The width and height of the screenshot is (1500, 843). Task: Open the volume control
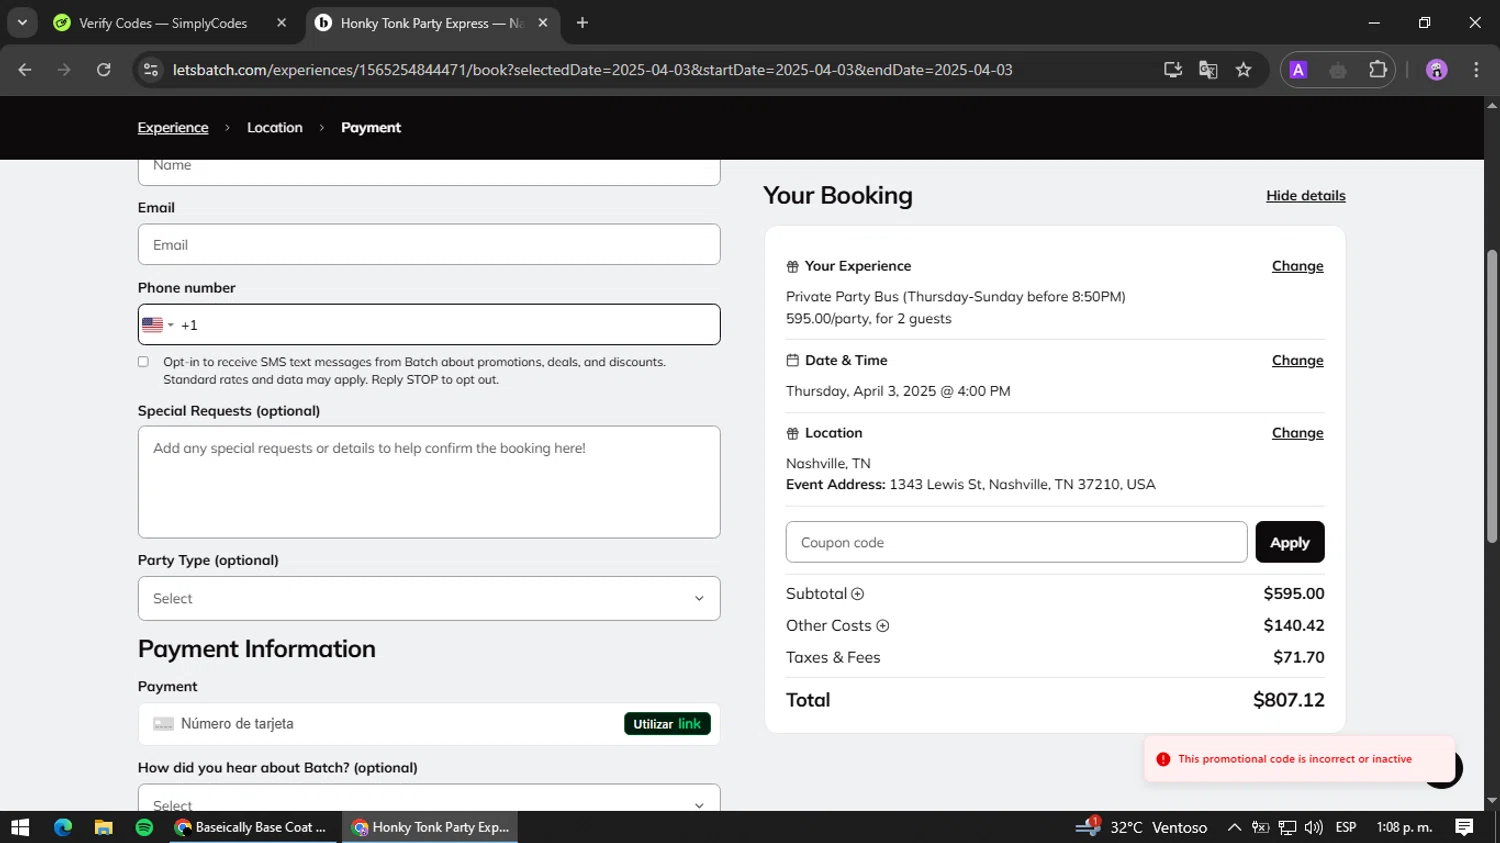[1313, 827]
